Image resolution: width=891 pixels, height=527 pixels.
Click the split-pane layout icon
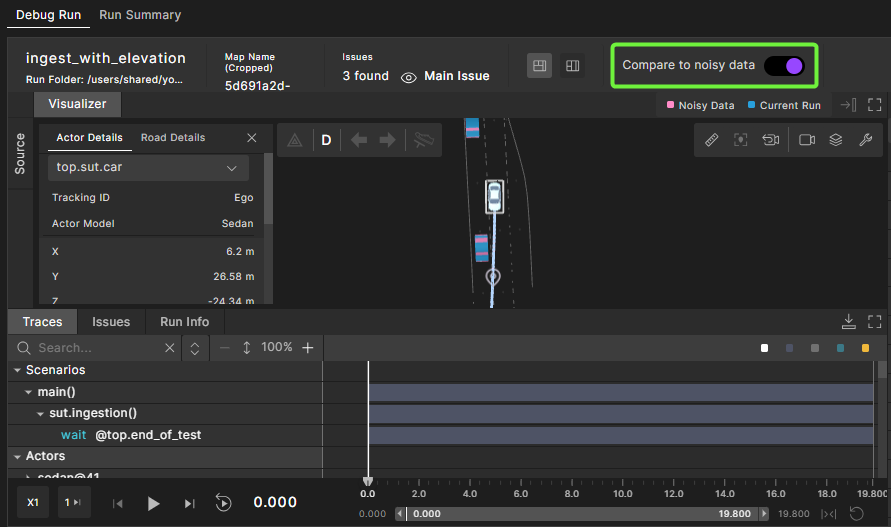point(572,66)
